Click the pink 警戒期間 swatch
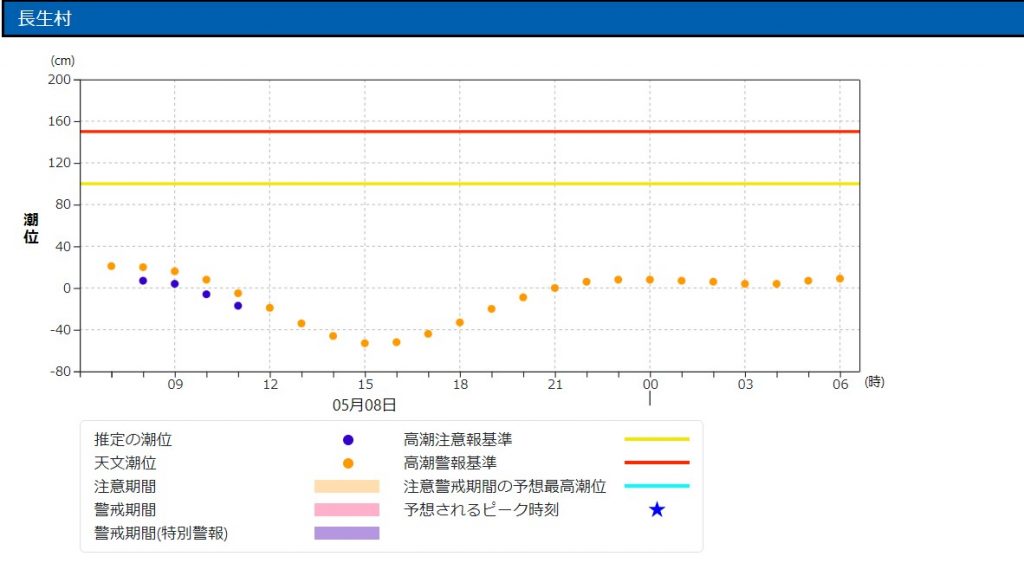This screenshot has width=1024, height=576. [347, 510]
